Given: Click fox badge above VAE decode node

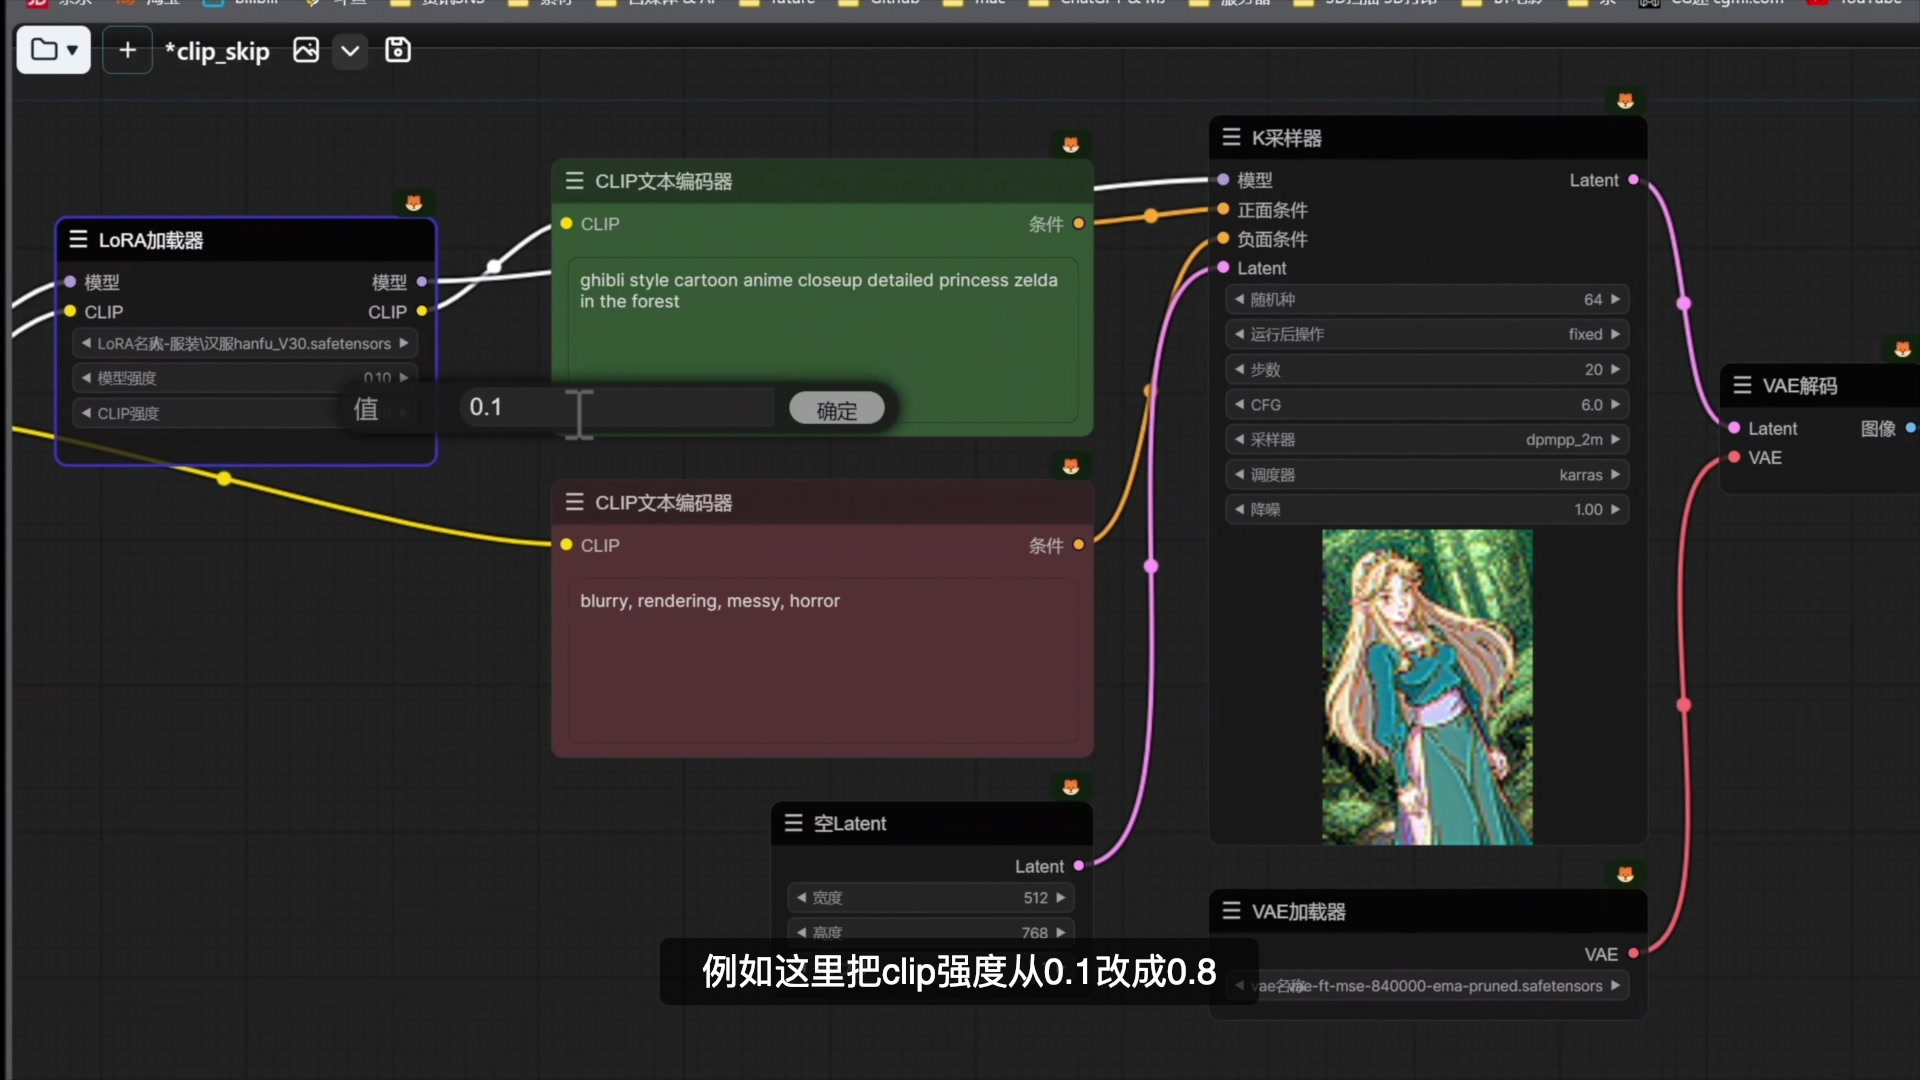Looking at the screenshot, I should coord(1903,349).
